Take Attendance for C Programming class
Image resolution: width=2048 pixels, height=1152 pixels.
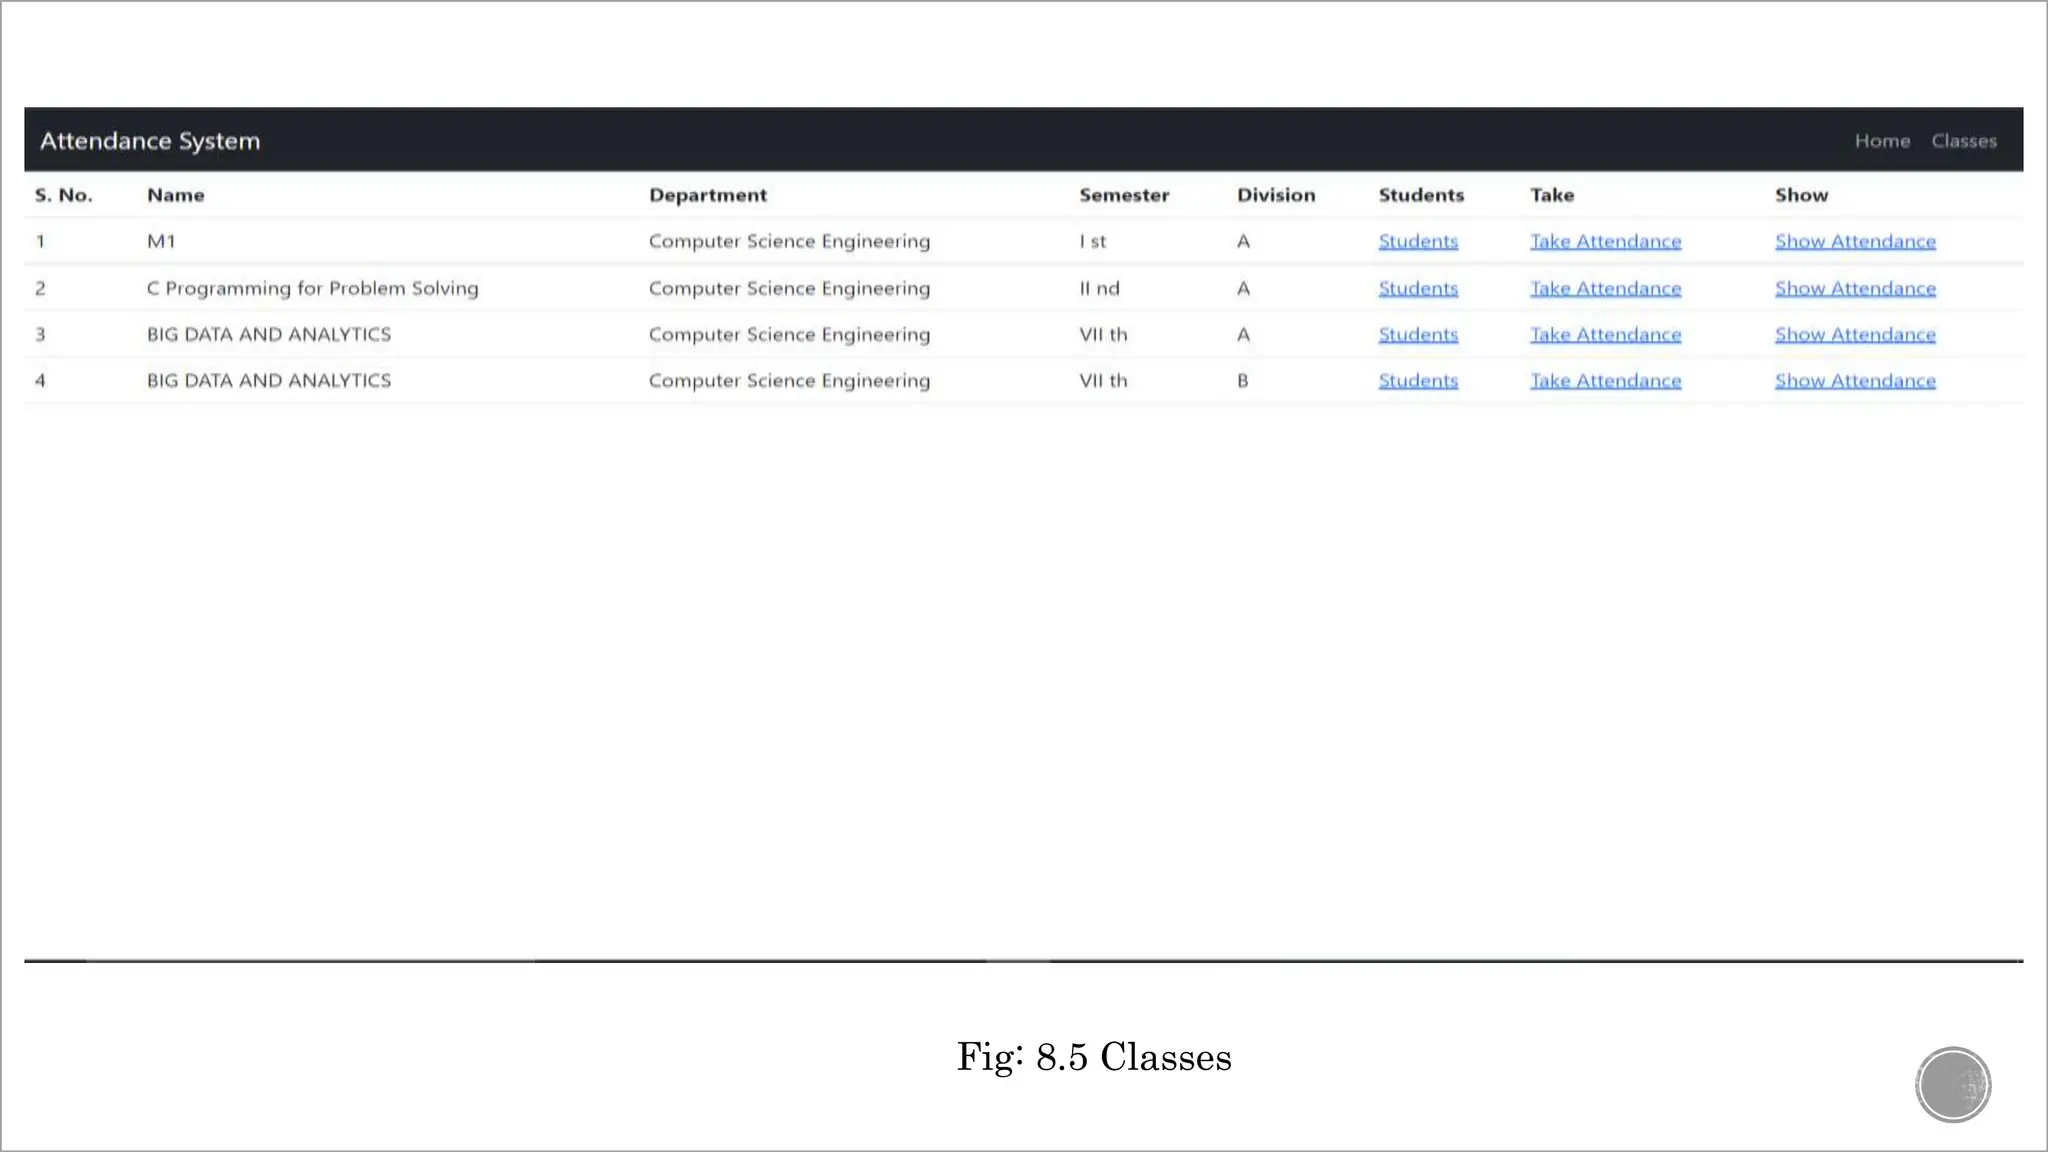(x=1605, y=288)
